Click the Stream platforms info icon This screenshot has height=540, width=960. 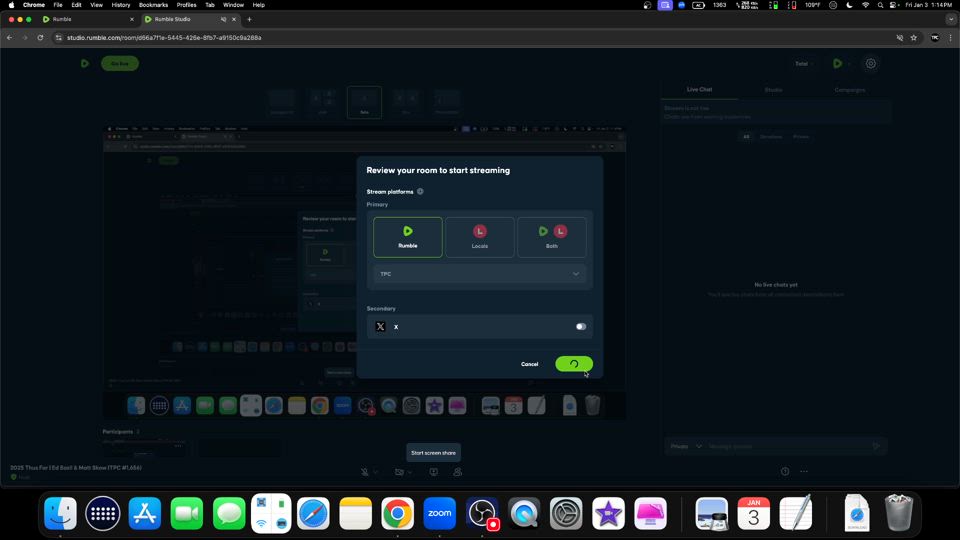click(x=420, y=191)
